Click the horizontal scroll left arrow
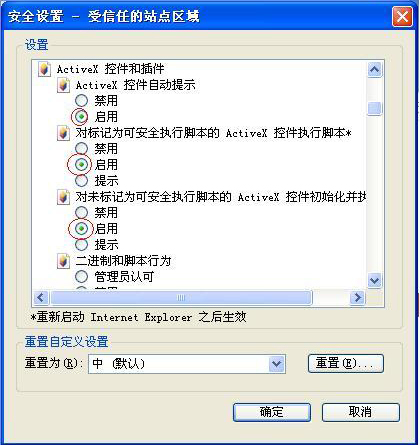 pyautogui.click(x=41, y=297)
